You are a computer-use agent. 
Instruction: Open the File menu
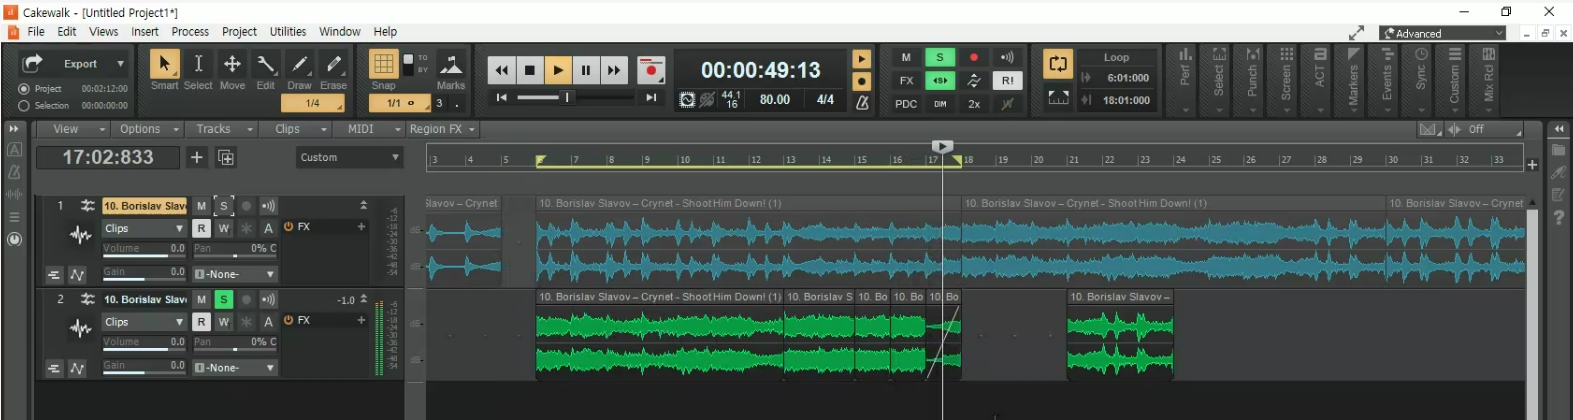[36, 32]
